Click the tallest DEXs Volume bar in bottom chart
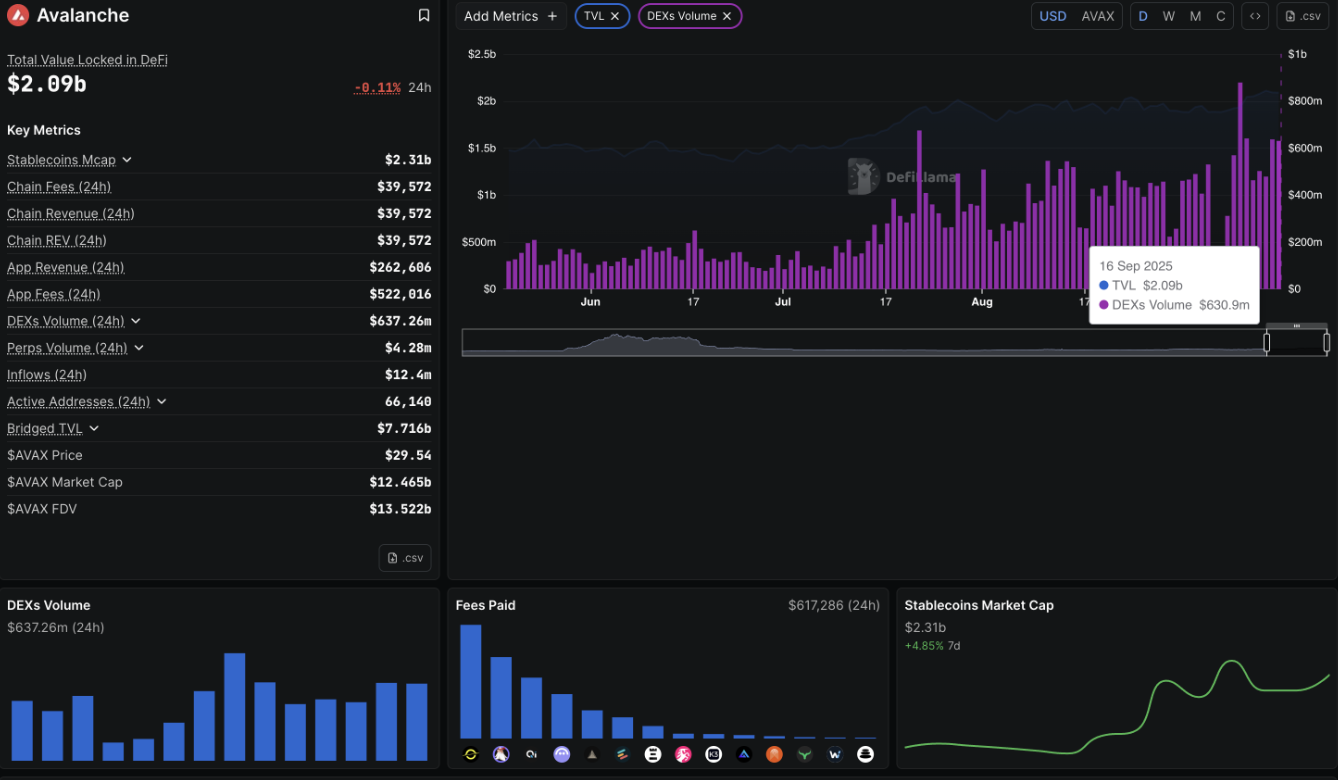The height and width of the screenshot is (780, 1338). coord(235,707)
